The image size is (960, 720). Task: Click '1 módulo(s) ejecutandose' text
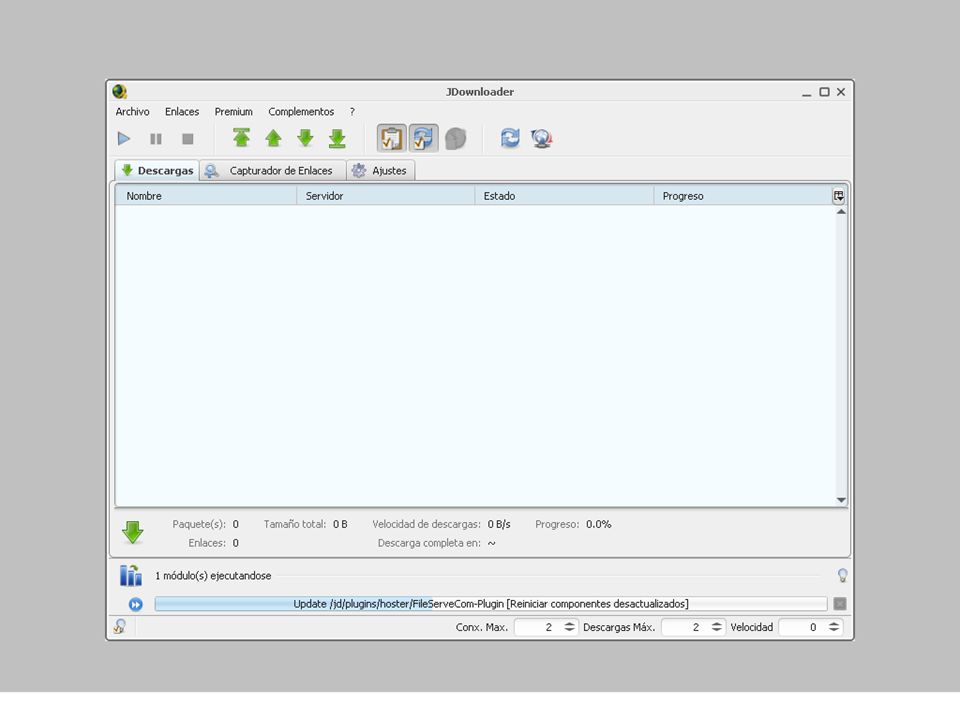[213, 576]
